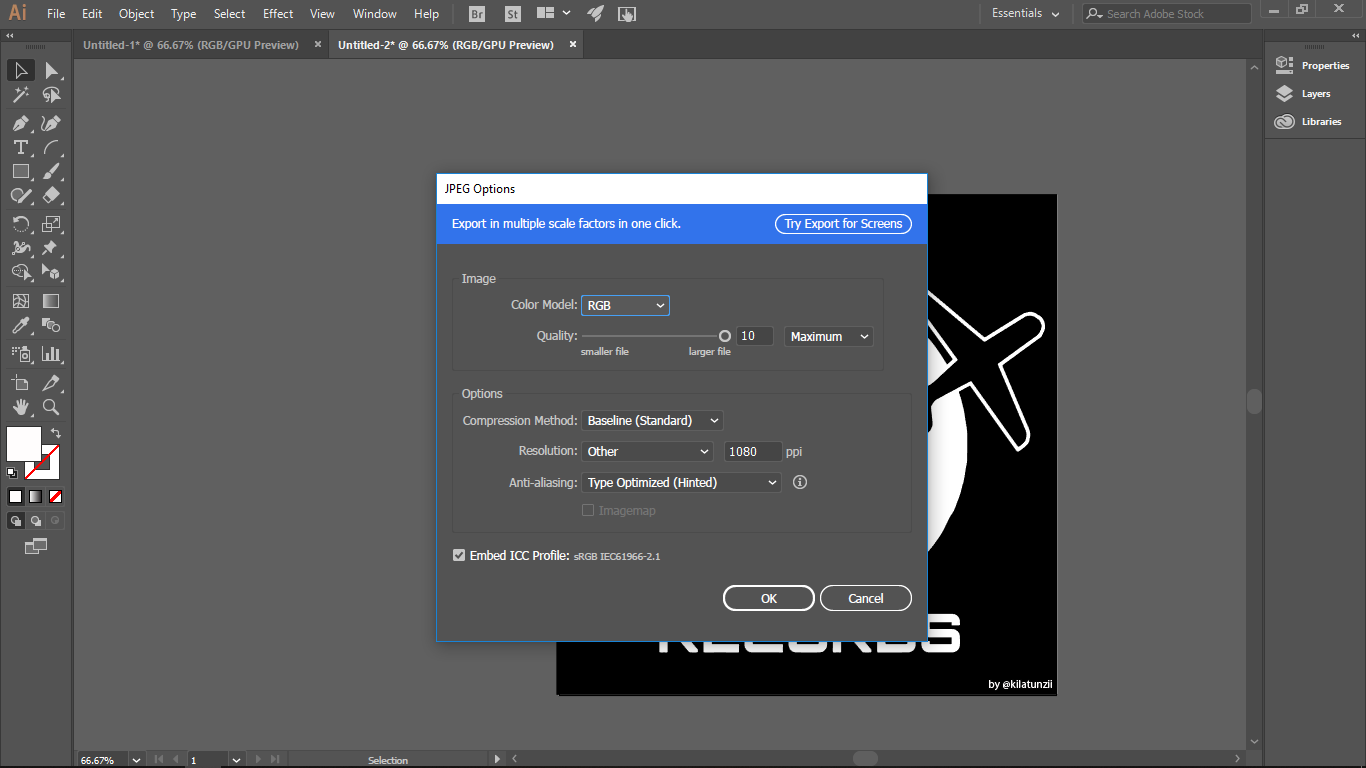Select the Scale tool
This screenshot has height=768, width=1366.
pos(51,223)
